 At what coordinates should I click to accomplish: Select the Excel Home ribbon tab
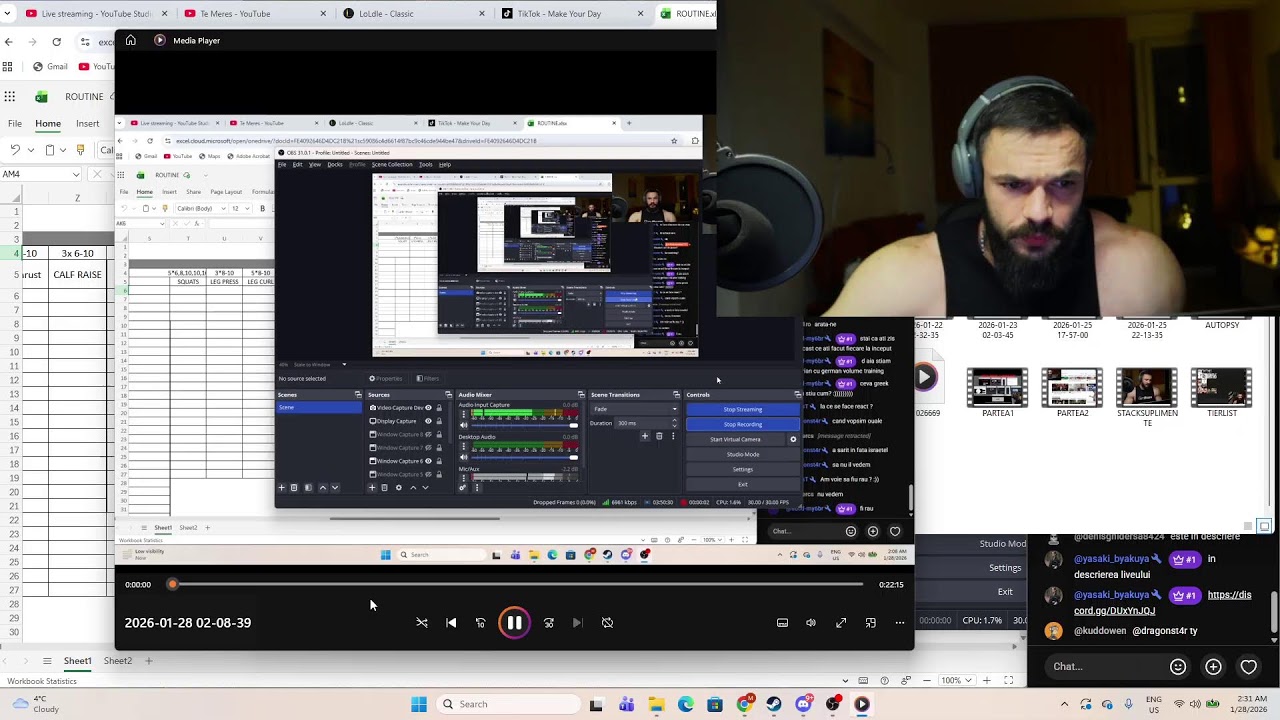[48, 124]
